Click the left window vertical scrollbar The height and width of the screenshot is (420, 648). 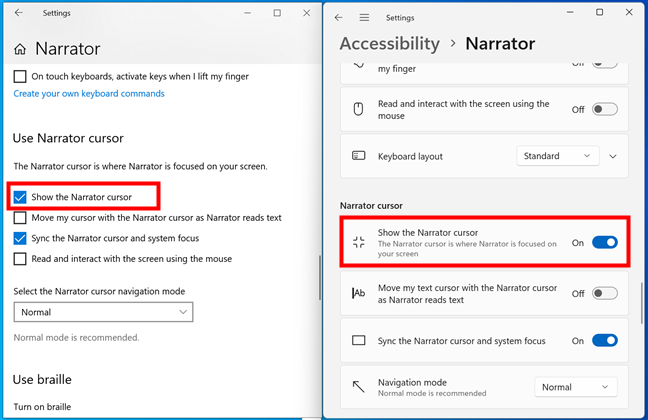[319, 278]
